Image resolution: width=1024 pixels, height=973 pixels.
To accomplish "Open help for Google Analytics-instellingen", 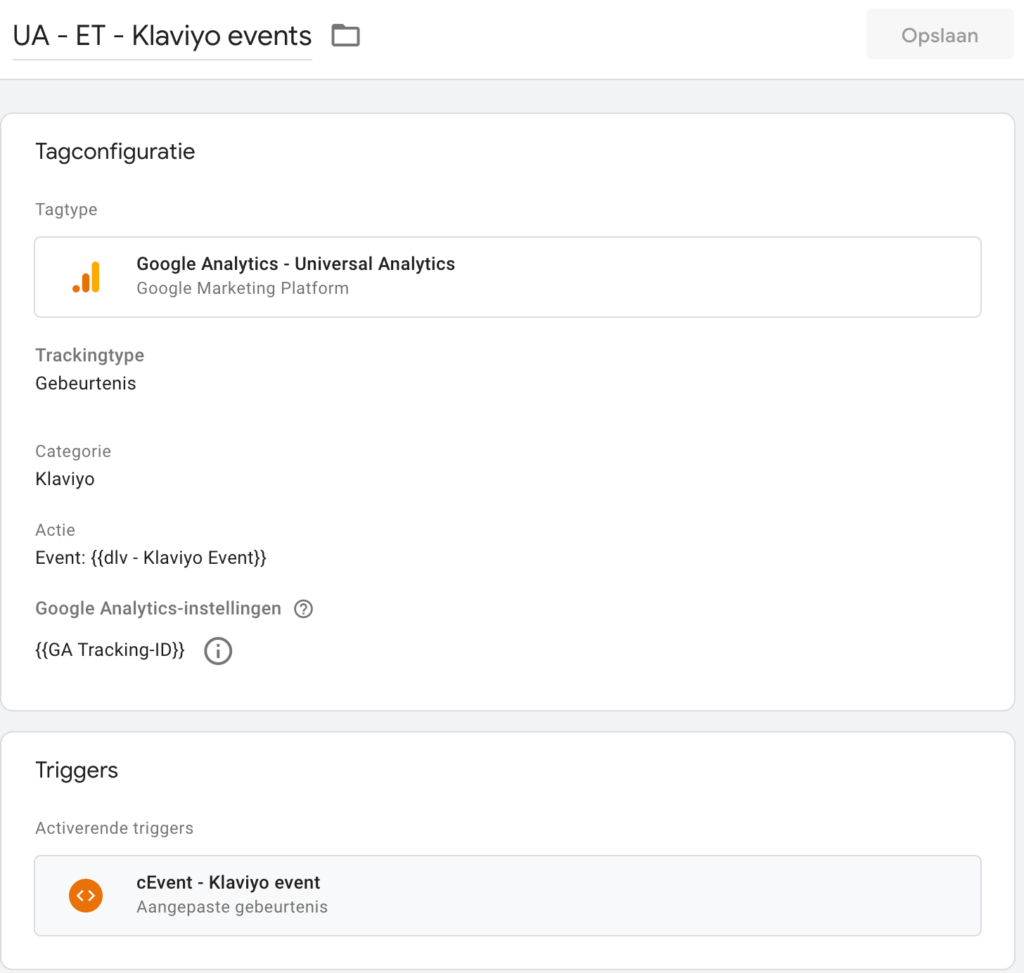I will pyautogui.click(x=304, y=609).
